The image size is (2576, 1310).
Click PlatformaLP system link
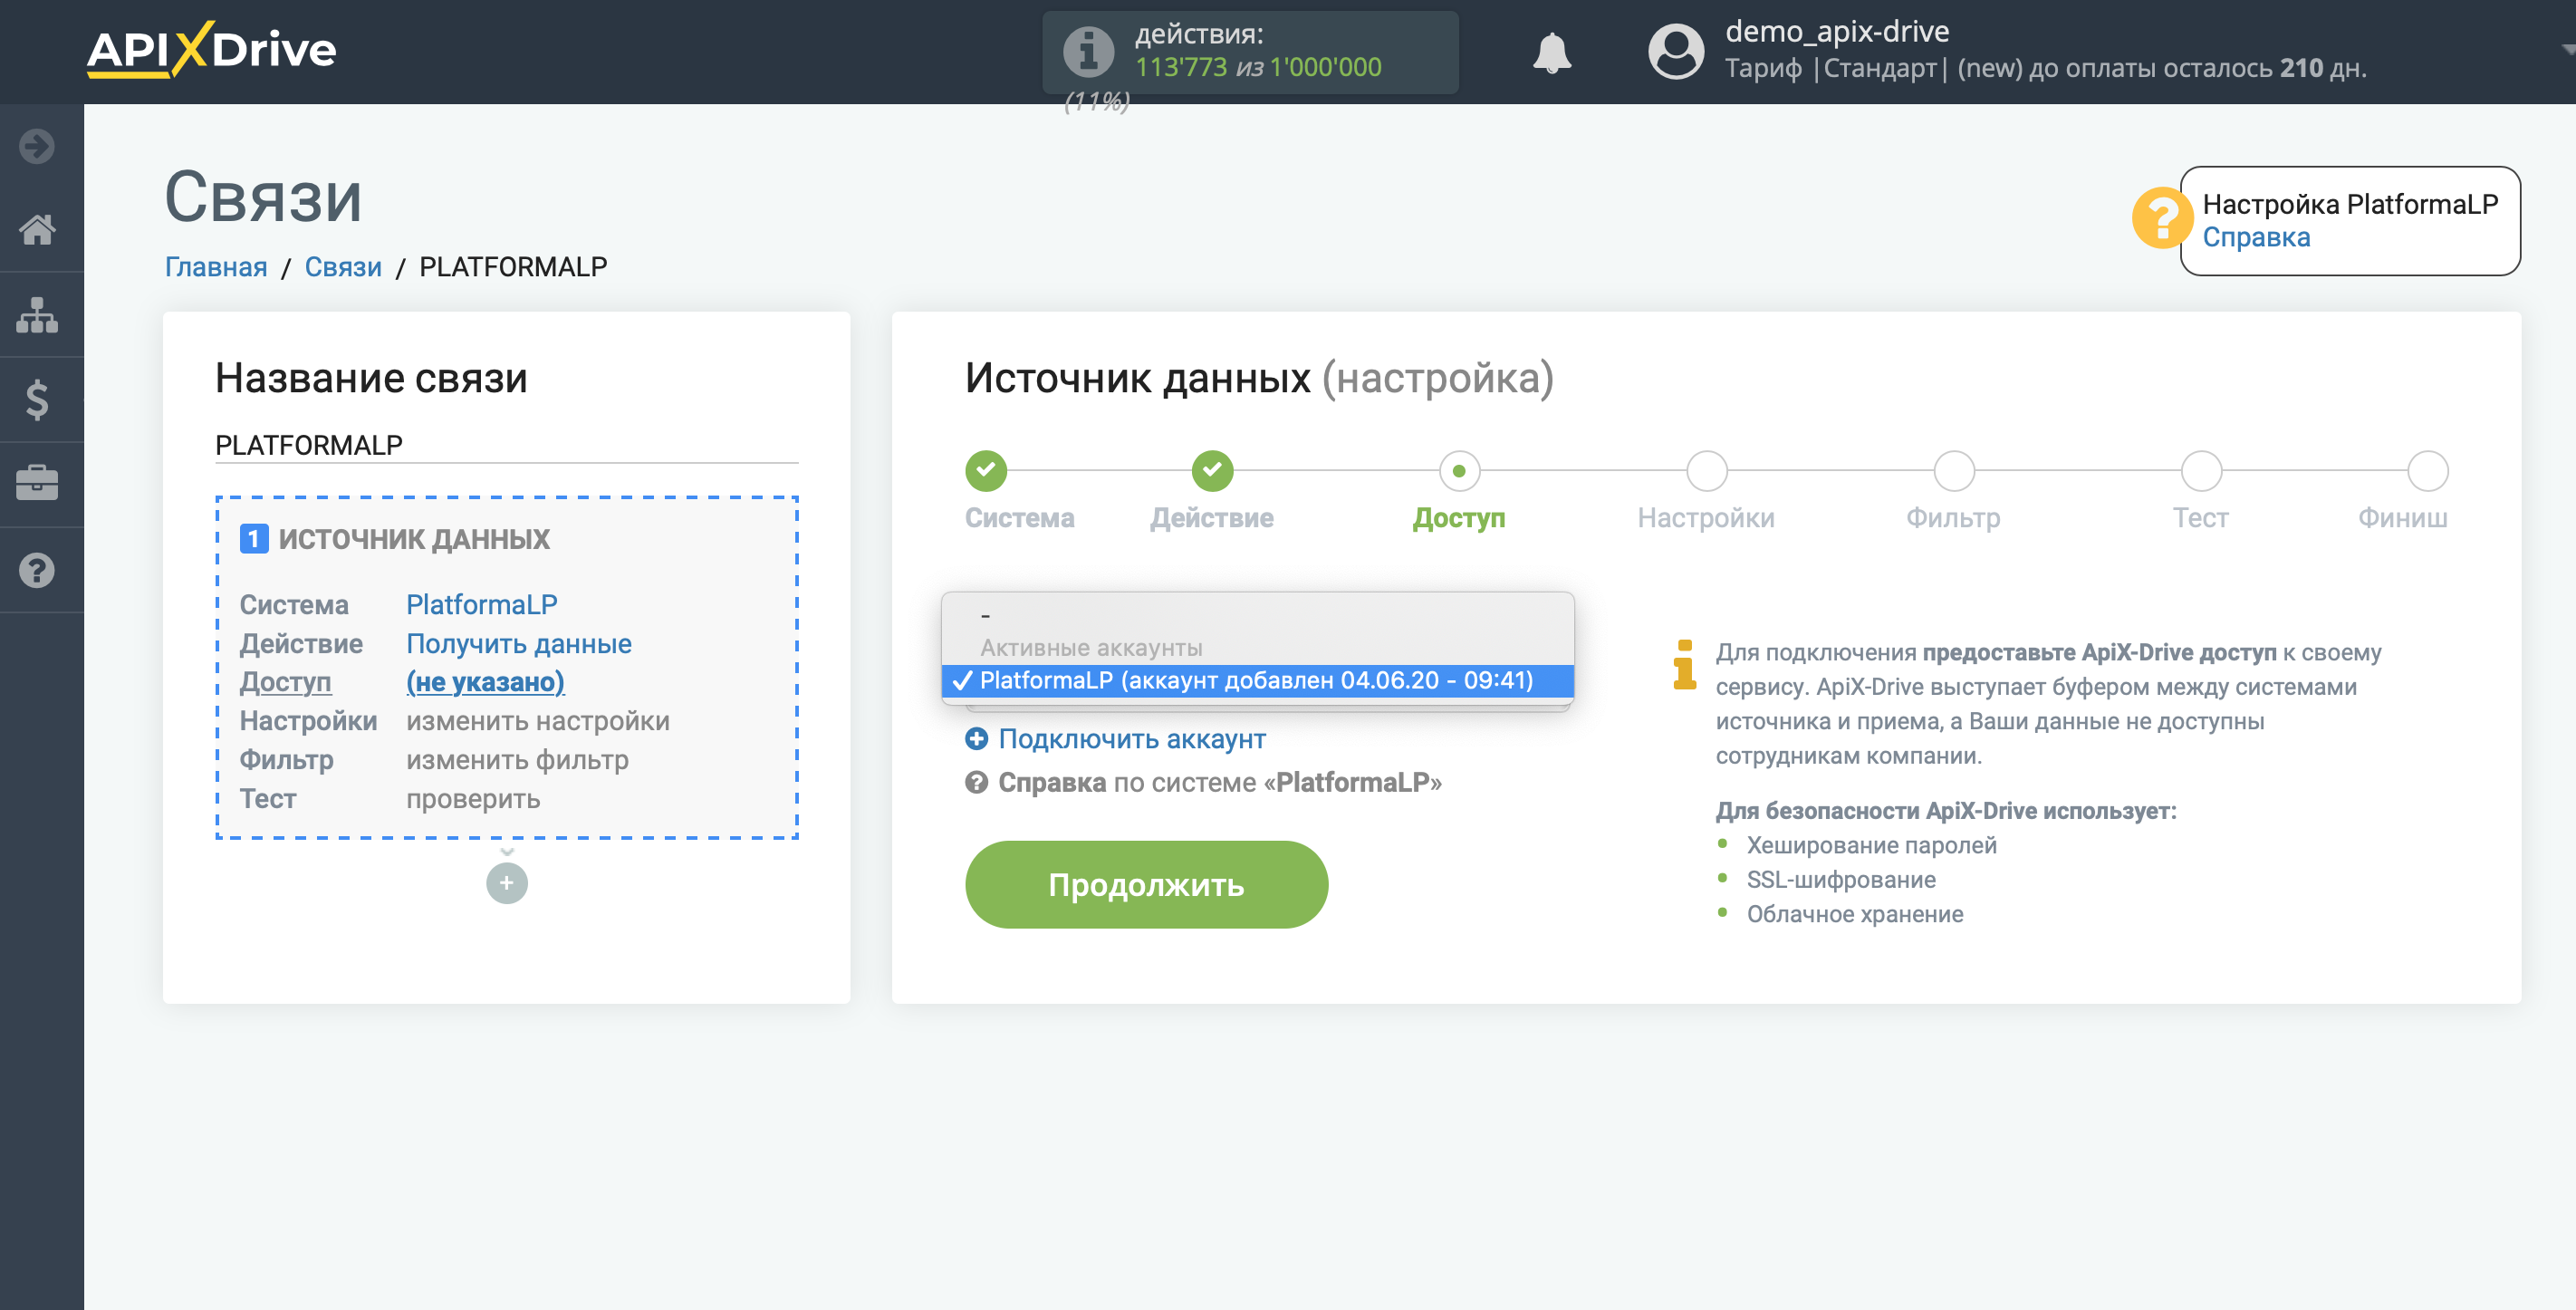[x=481, y=604]
